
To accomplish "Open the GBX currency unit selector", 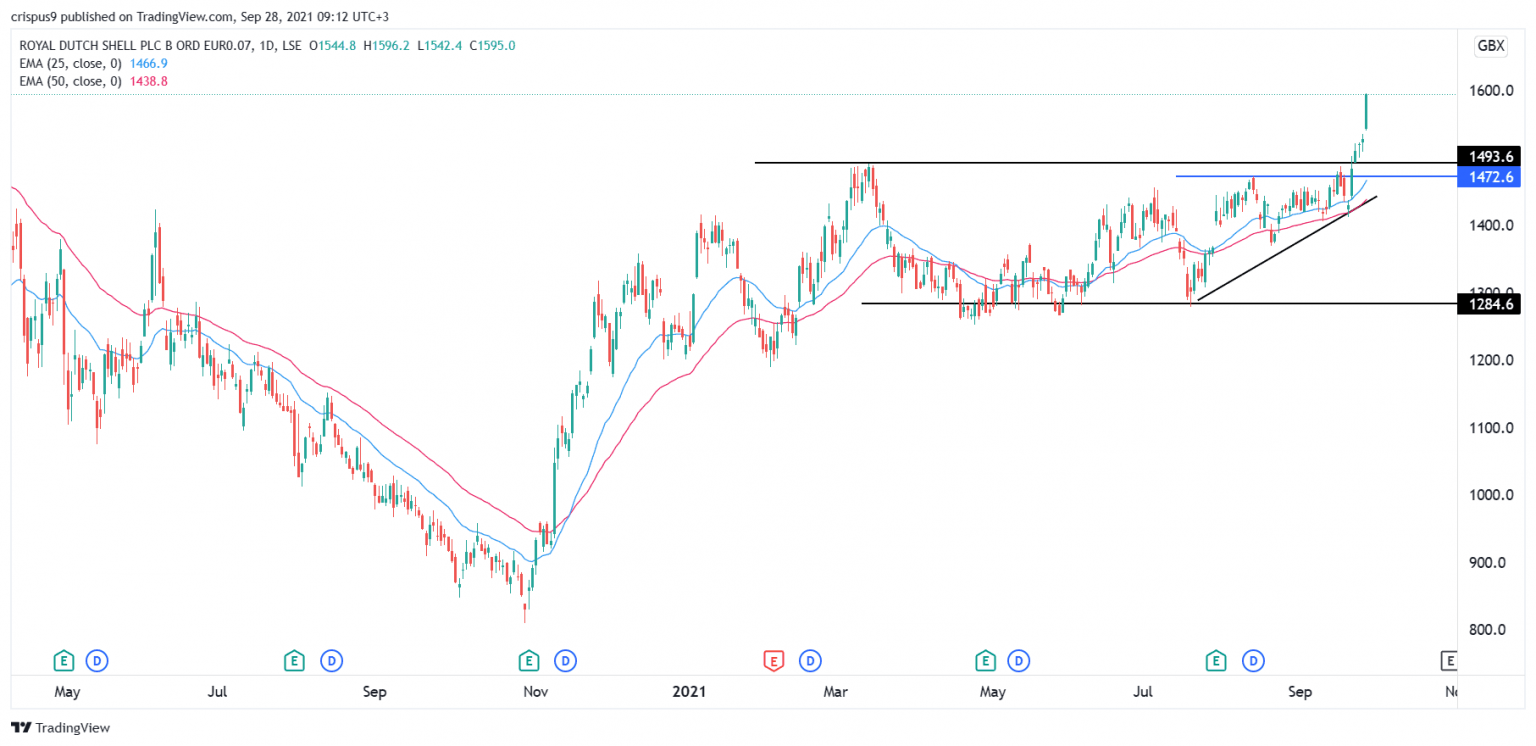I will 1489,46.
